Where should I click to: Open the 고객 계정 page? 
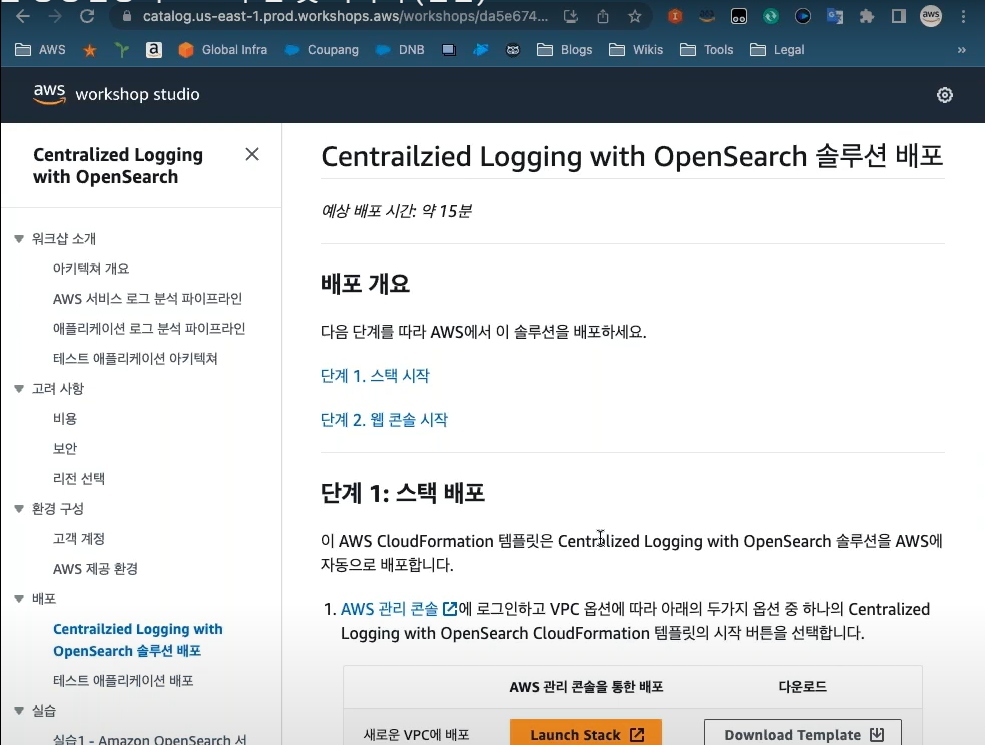click(79, 538)
